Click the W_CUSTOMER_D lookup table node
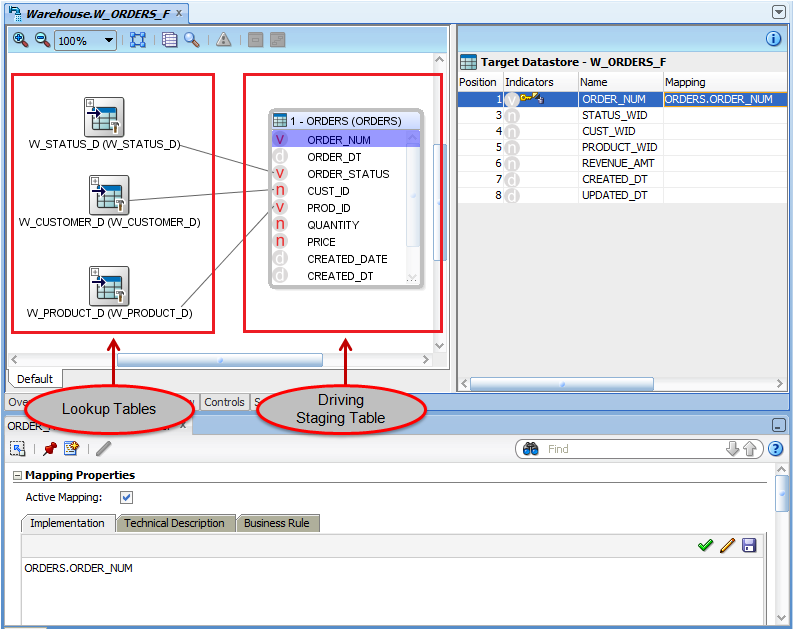This screenshot has width=794, height=630. (x=108, y=195)
